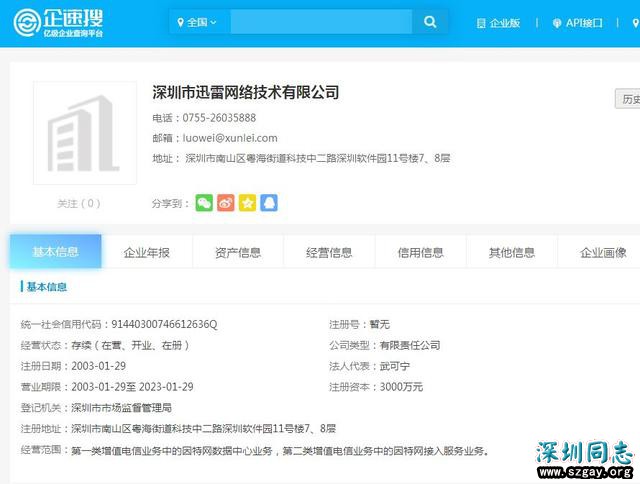
Task: Click the legal representative name 武可宁
Action: (395, 366)
